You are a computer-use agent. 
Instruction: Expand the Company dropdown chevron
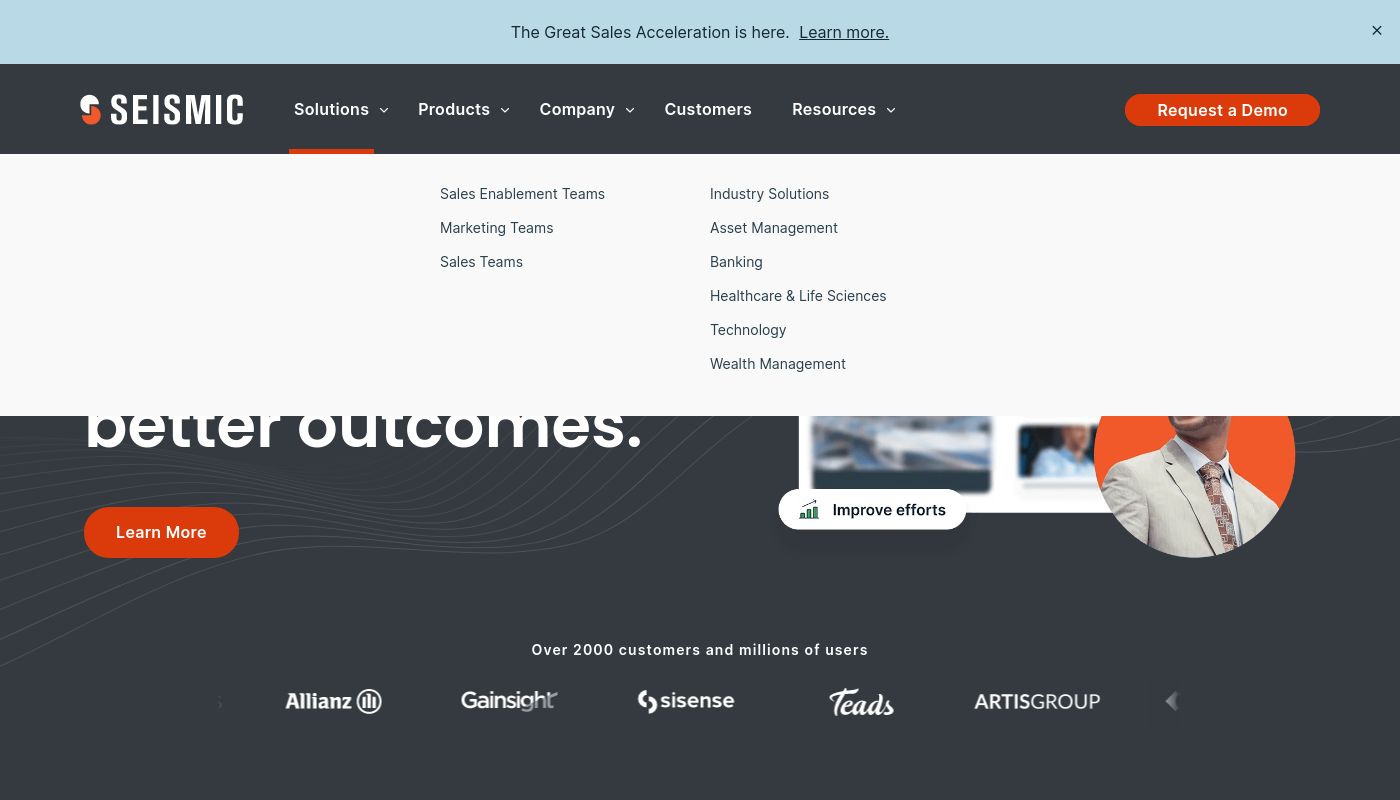click(630, 110)
